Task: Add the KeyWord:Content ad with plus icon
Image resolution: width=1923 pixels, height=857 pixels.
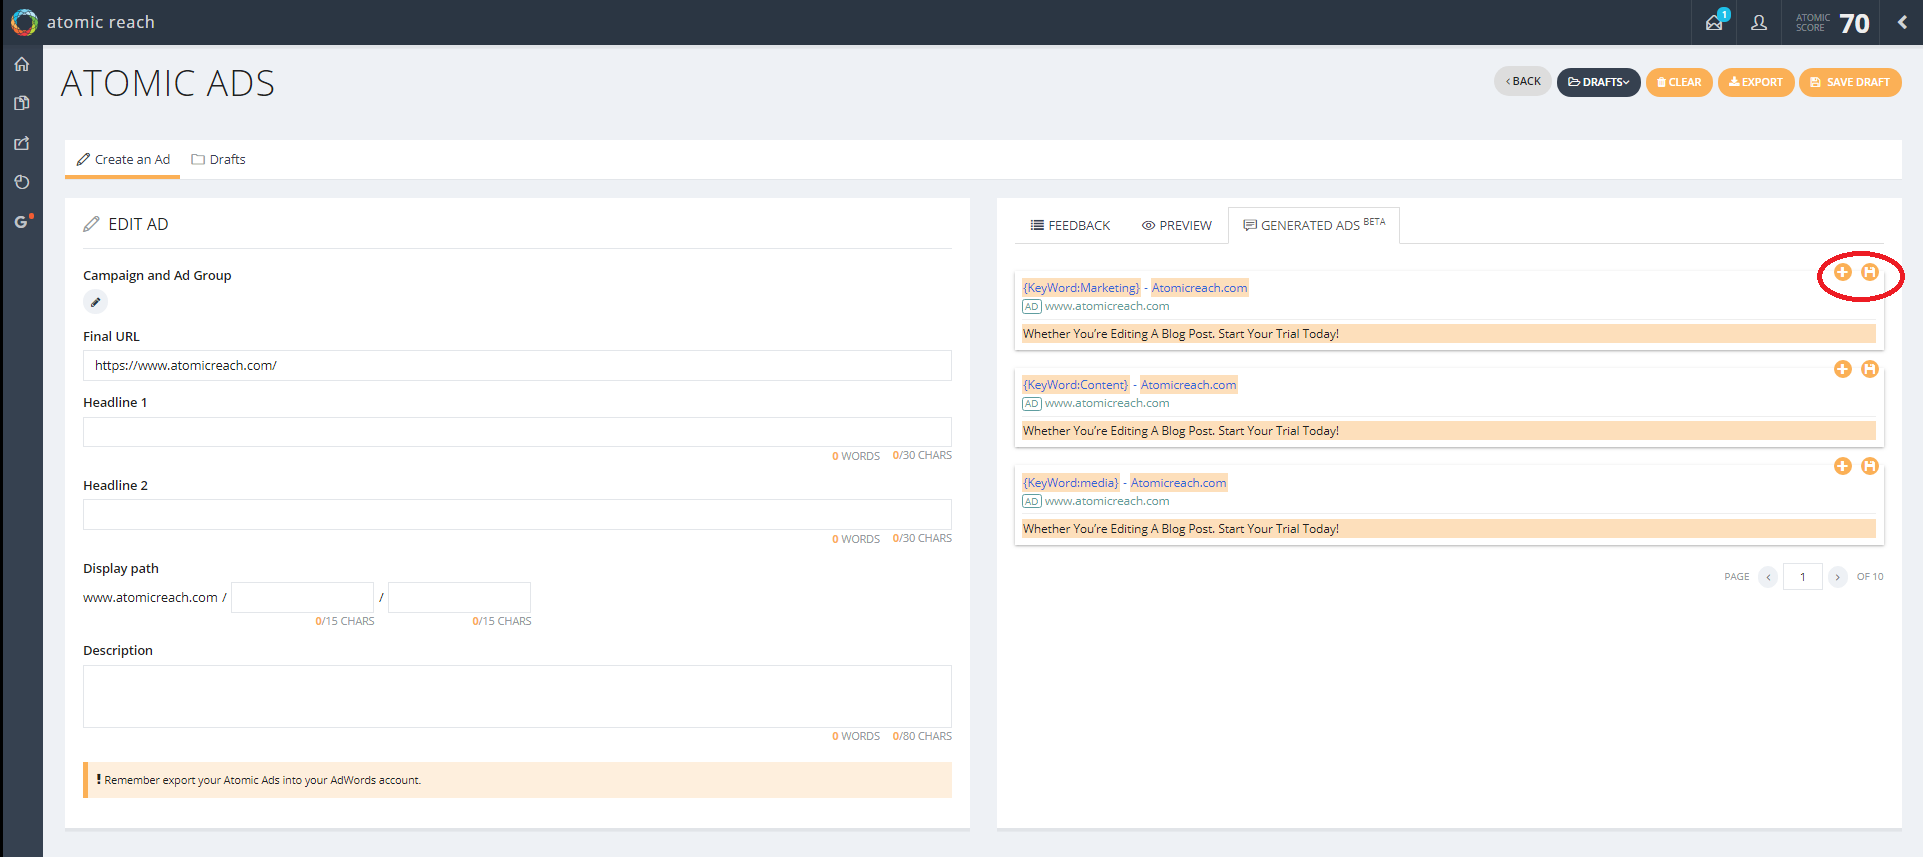Action: point(1843,369)
